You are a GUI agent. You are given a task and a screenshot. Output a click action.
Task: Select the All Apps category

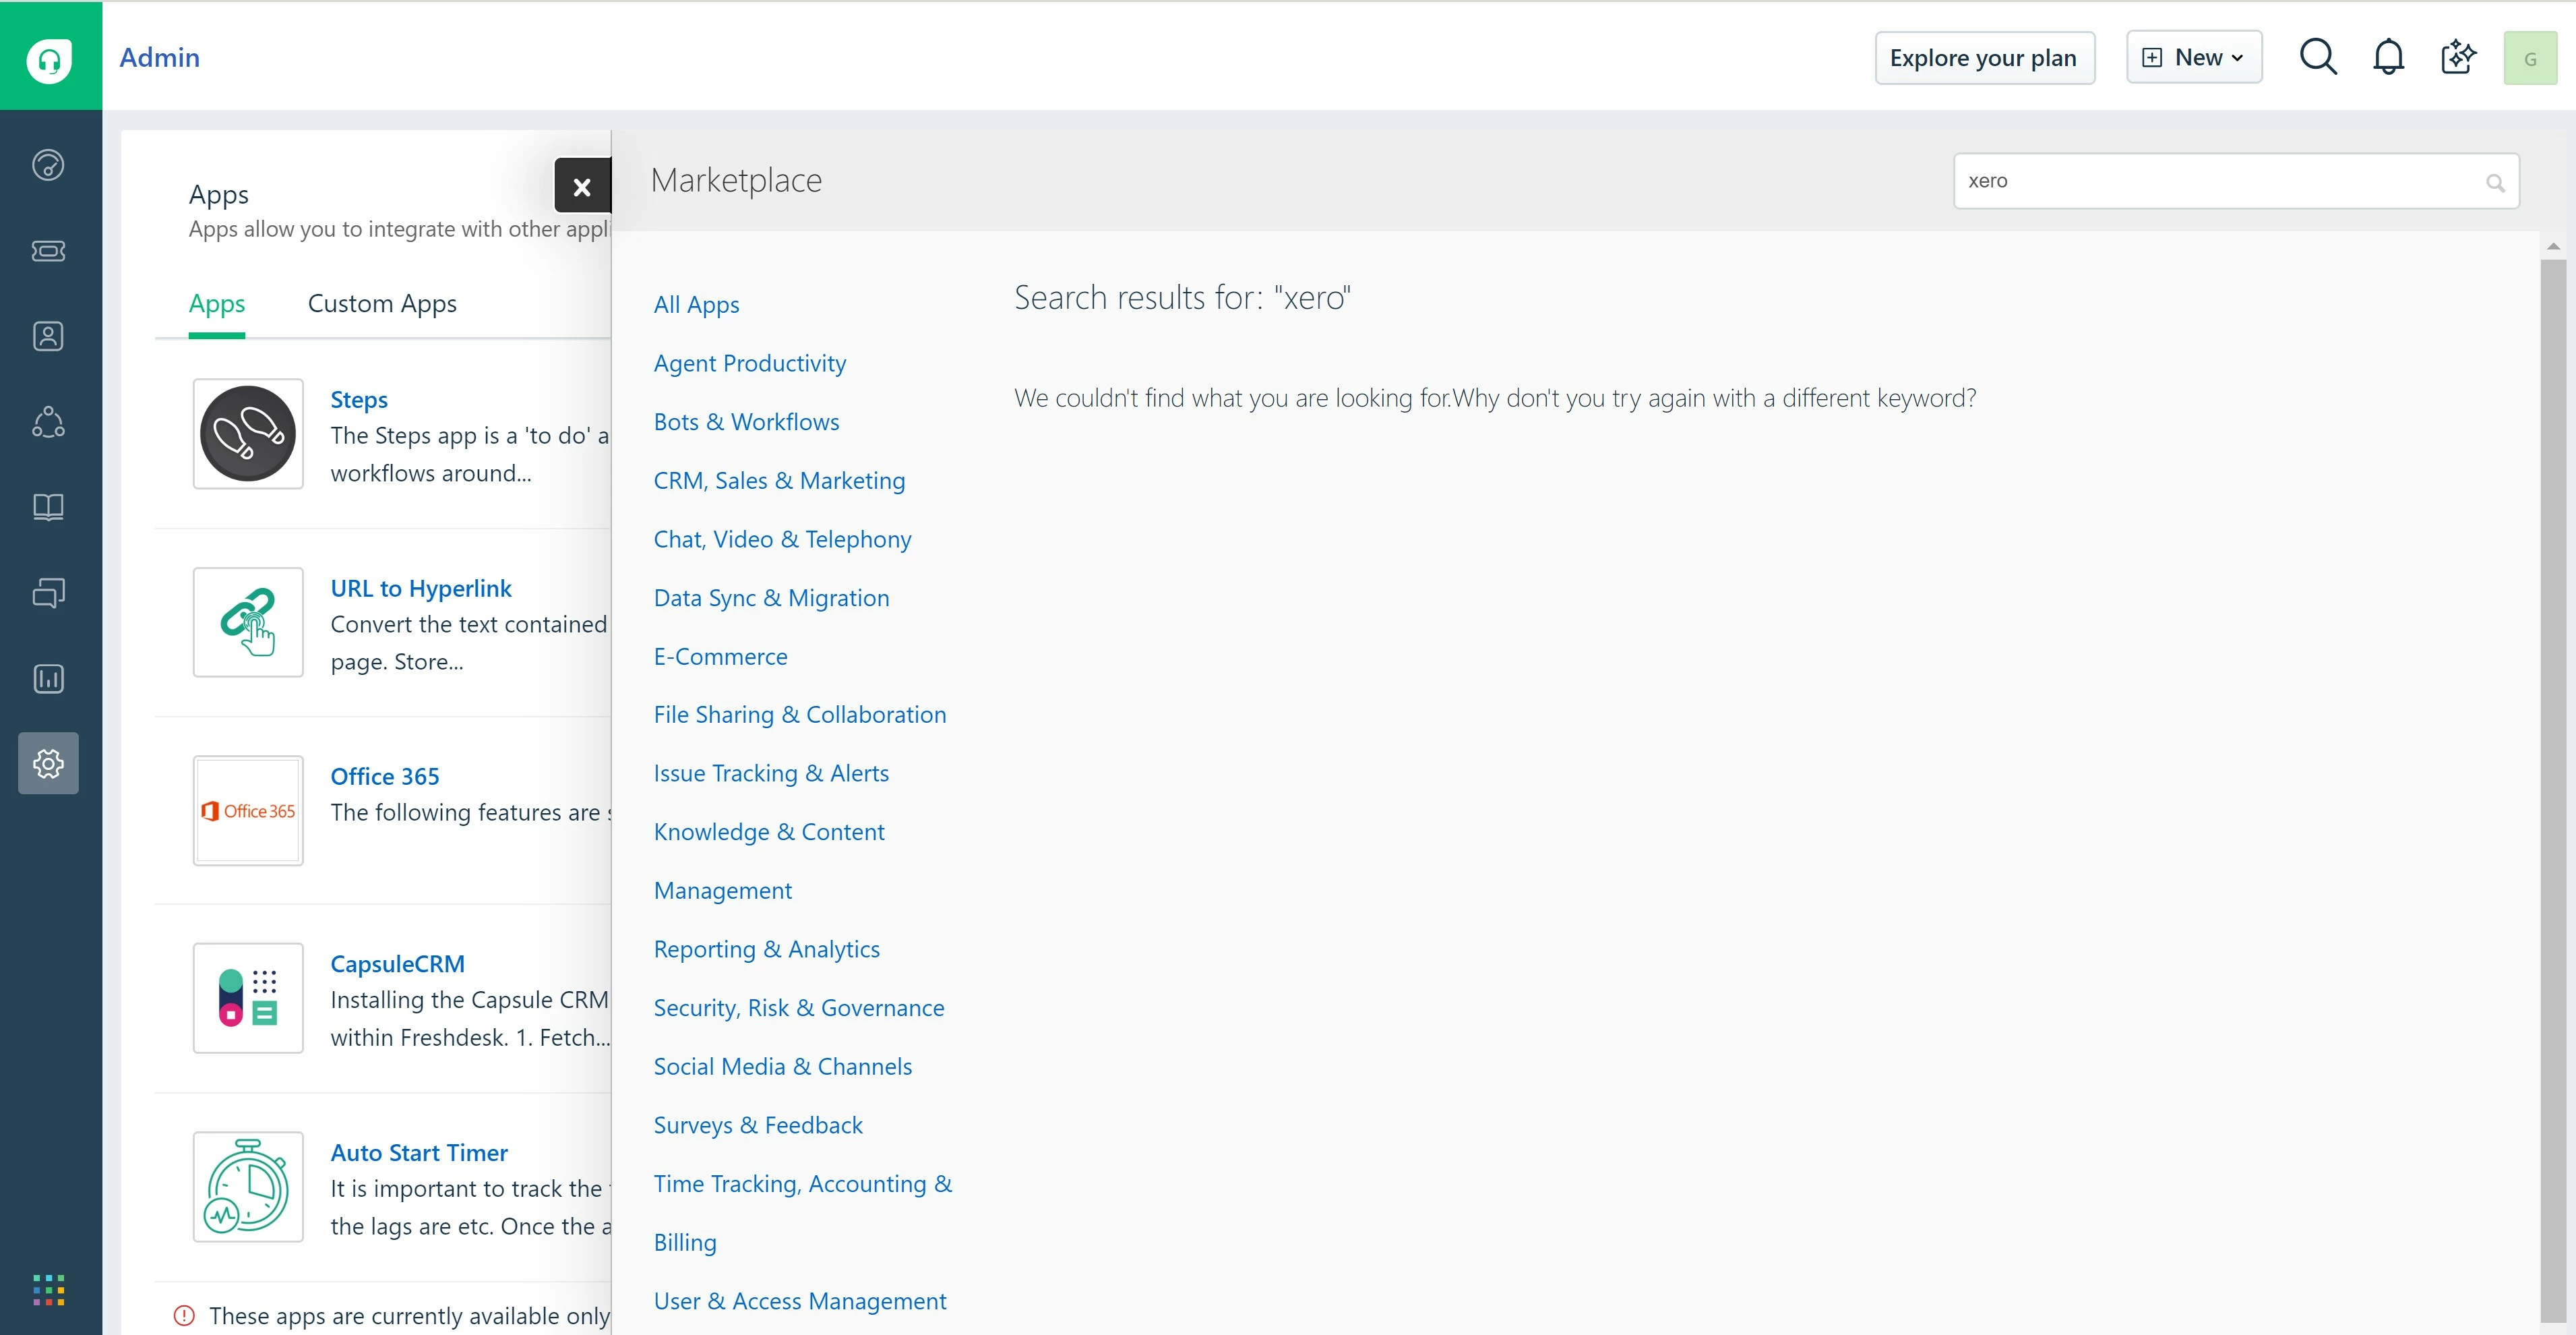click(696, 305)
